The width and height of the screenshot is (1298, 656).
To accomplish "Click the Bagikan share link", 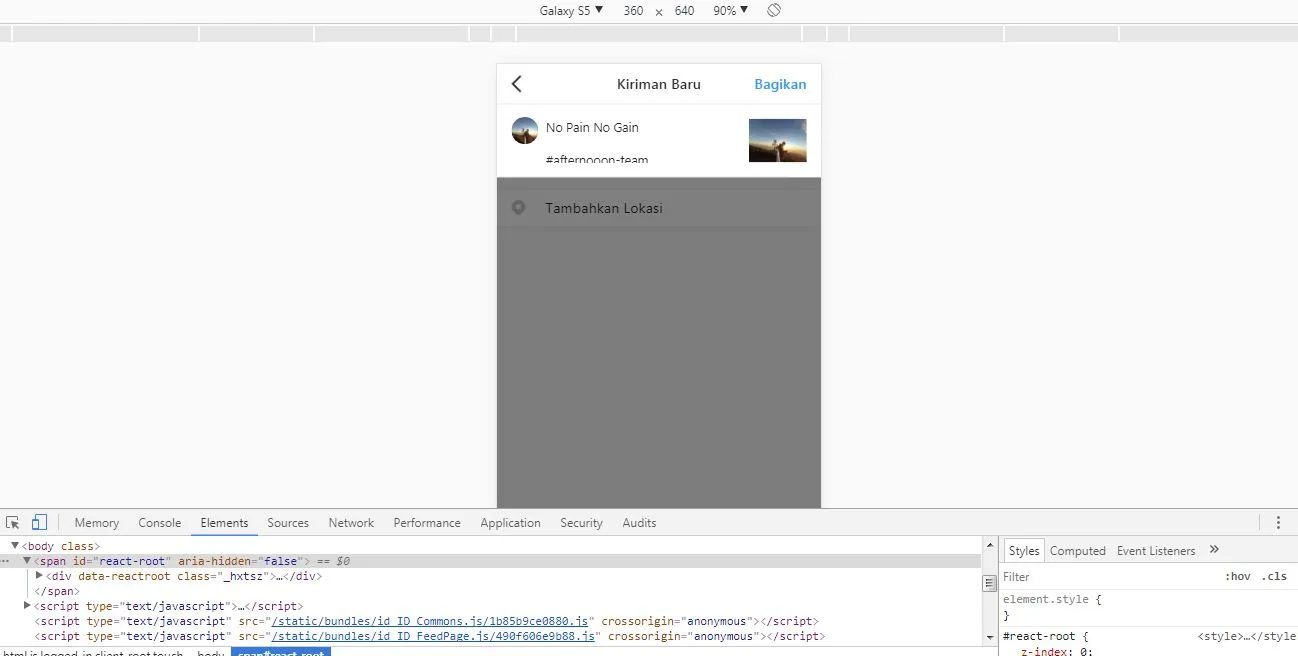I will pyautogui.click(x=780, y=84).
